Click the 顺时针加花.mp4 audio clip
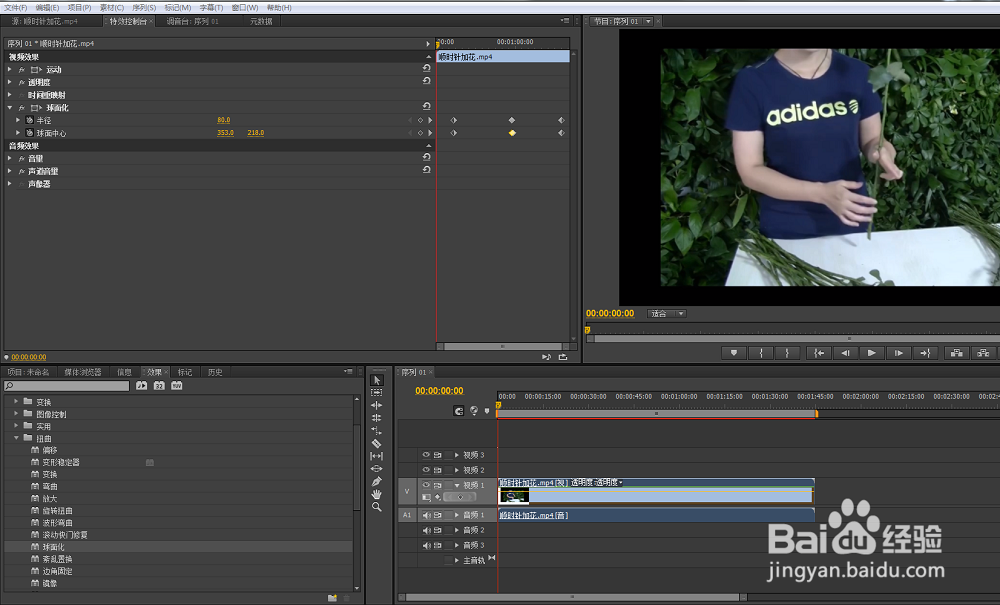 click(656, 515)
